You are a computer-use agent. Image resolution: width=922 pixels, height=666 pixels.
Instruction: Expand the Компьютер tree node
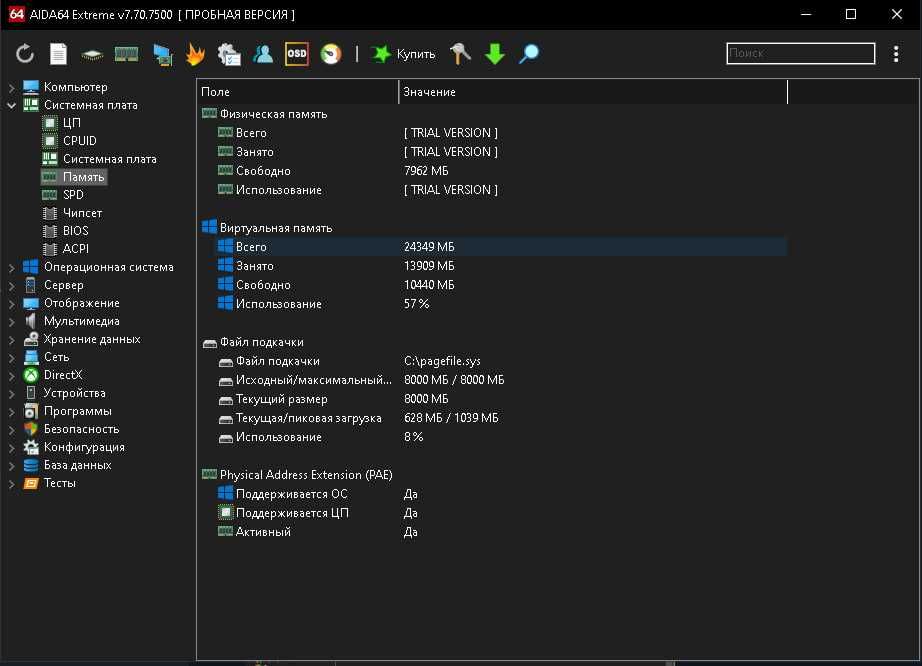11,88
